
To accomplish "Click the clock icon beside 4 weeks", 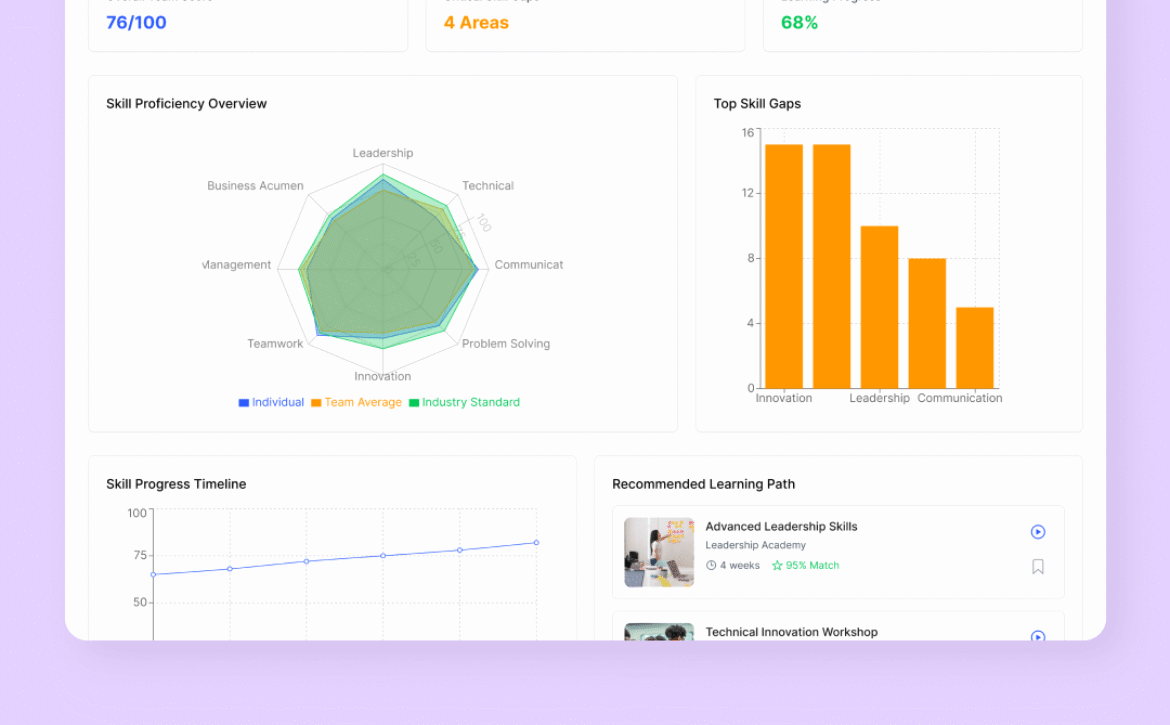I will click(711, 566).
